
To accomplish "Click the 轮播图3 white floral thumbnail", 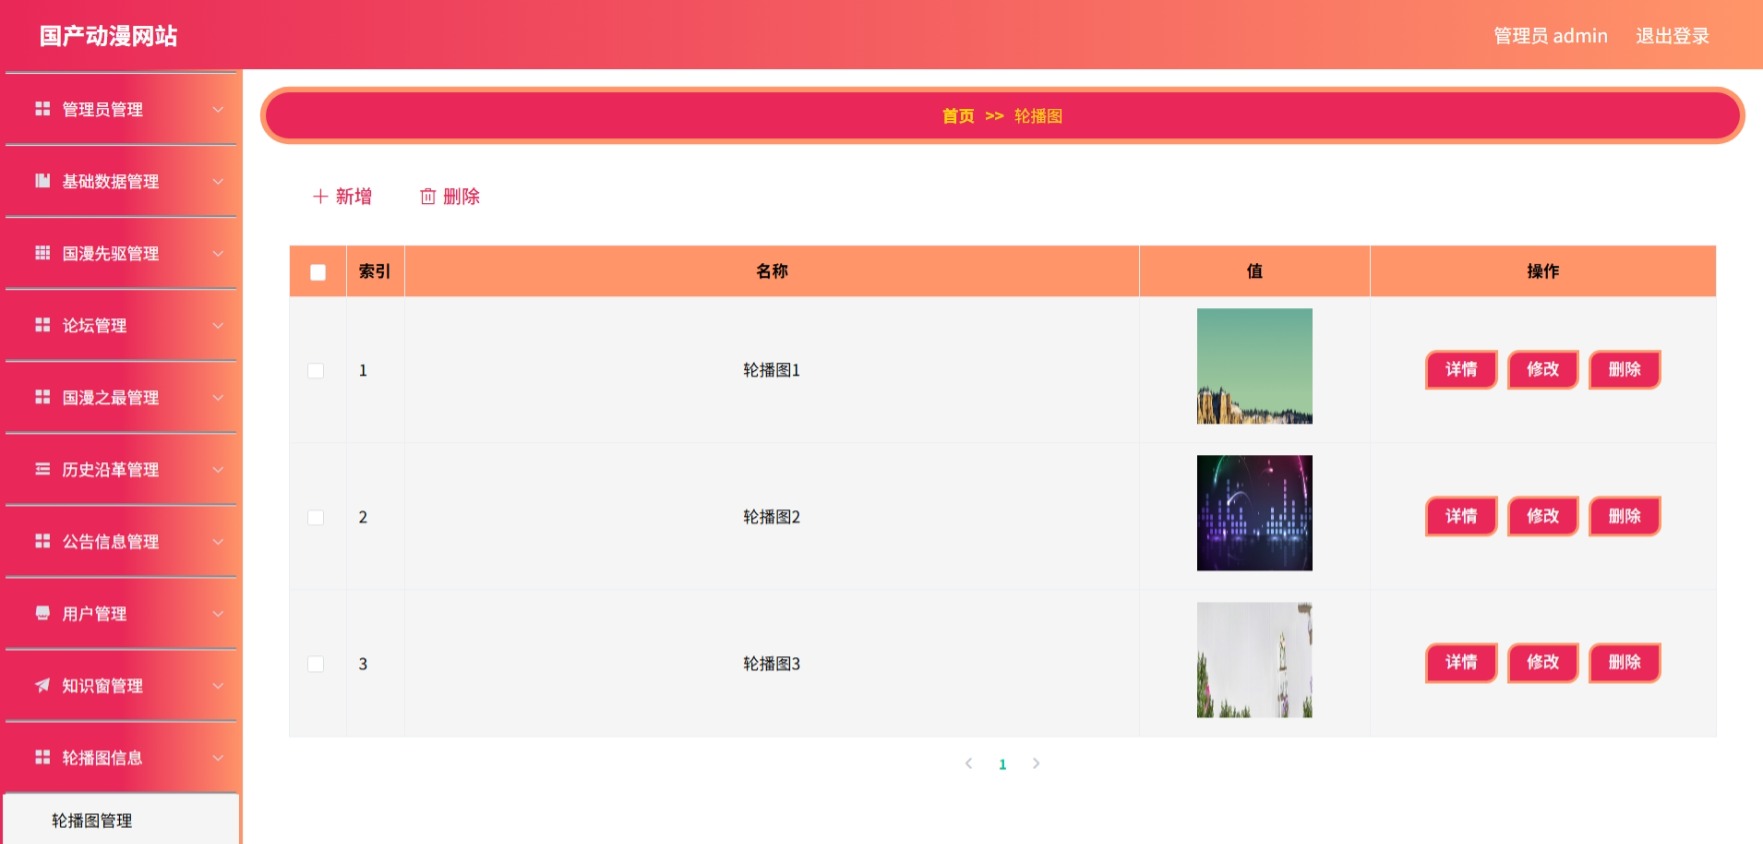I will [1254, 660].
